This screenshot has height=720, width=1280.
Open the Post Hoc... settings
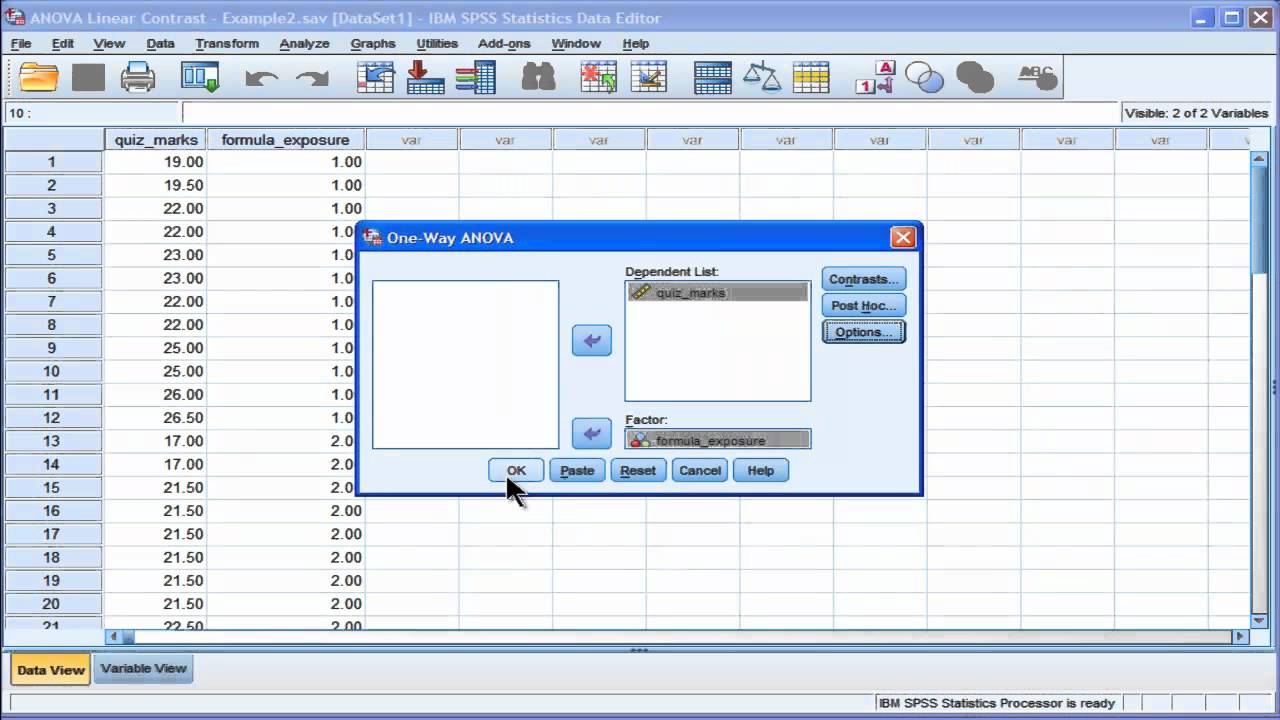tap(864, 306)
